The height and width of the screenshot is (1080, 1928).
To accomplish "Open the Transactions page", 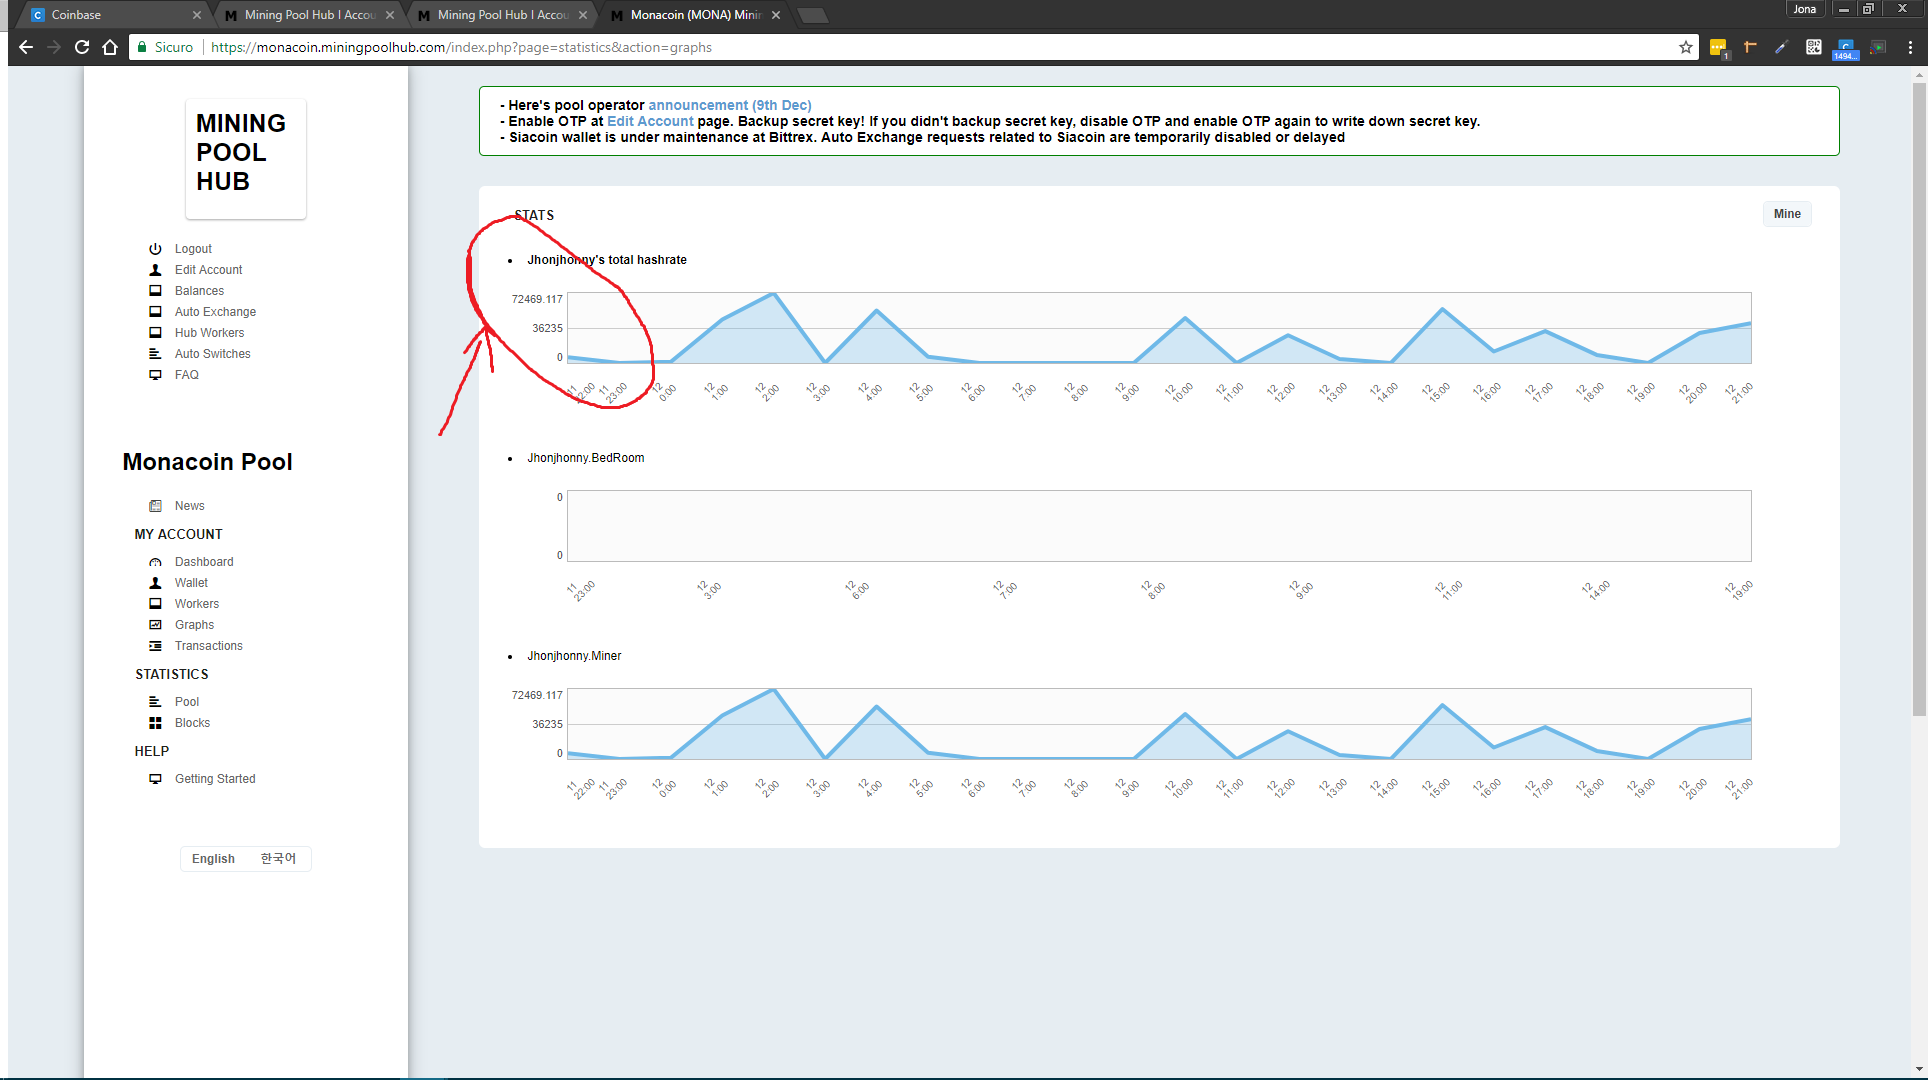I will coord(209,645).
